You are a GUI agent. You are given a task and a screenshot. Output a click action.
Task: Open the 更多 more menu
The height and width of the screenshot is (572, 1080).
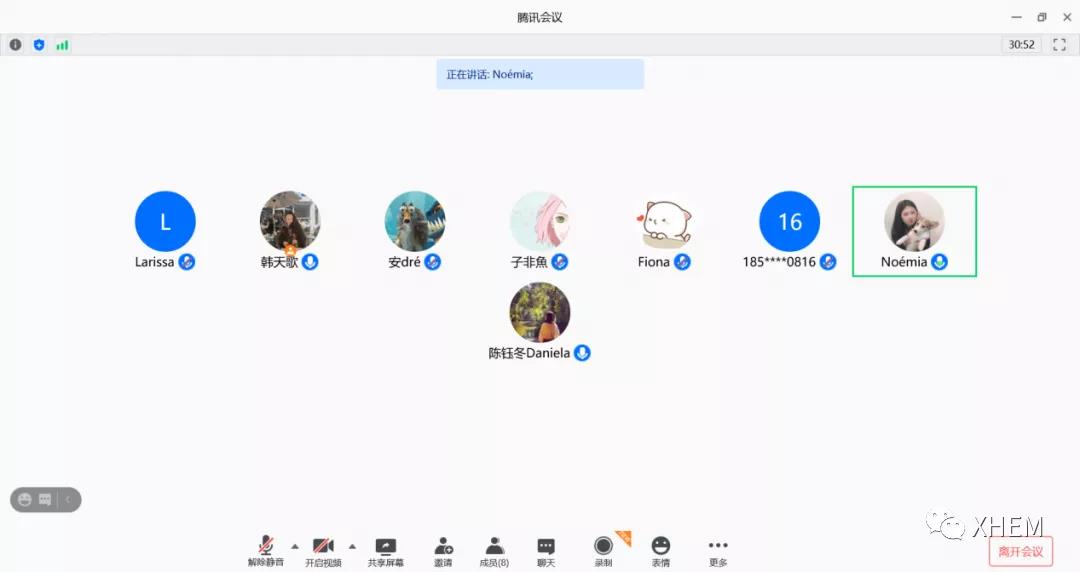click(x=717, y=549)
